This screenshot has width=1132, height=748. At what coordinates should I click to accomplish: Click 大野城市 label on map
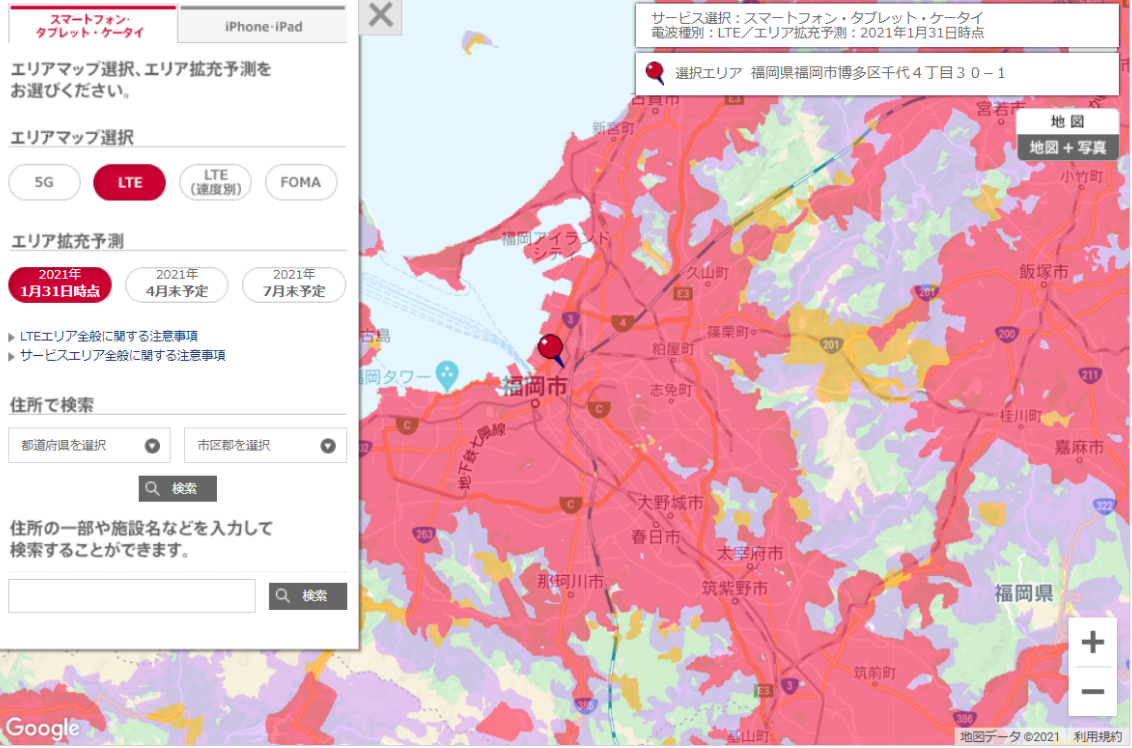pyautogui.click(x=669, y=503)
